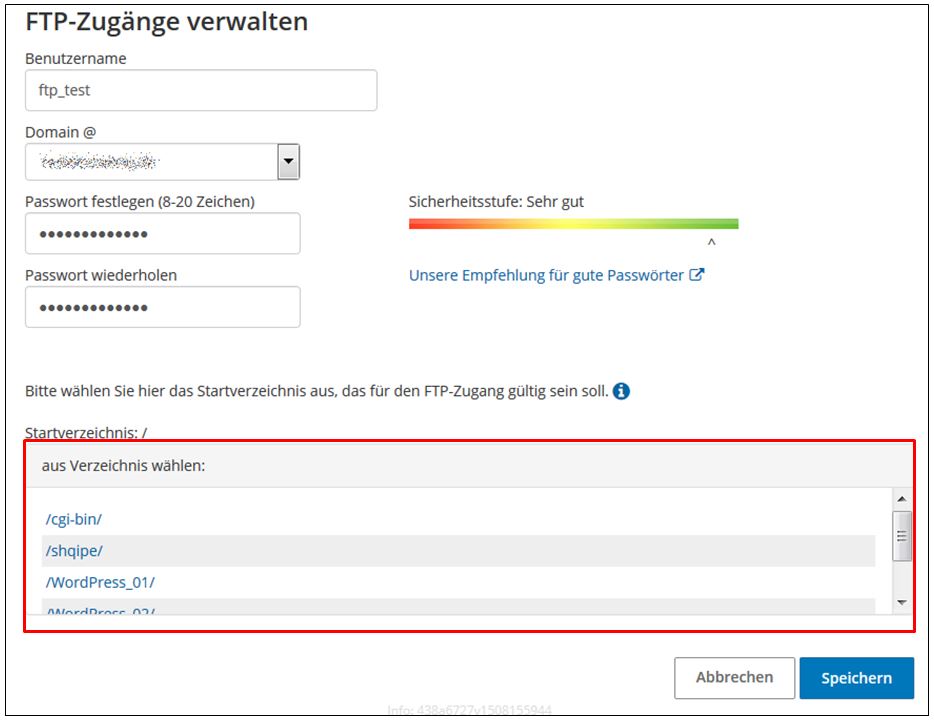Image resolution: width=934 pixels, height=720 pixels.
Task: Click into the 'Passwort festlegen' field
Action: click(x=162, y=234)
